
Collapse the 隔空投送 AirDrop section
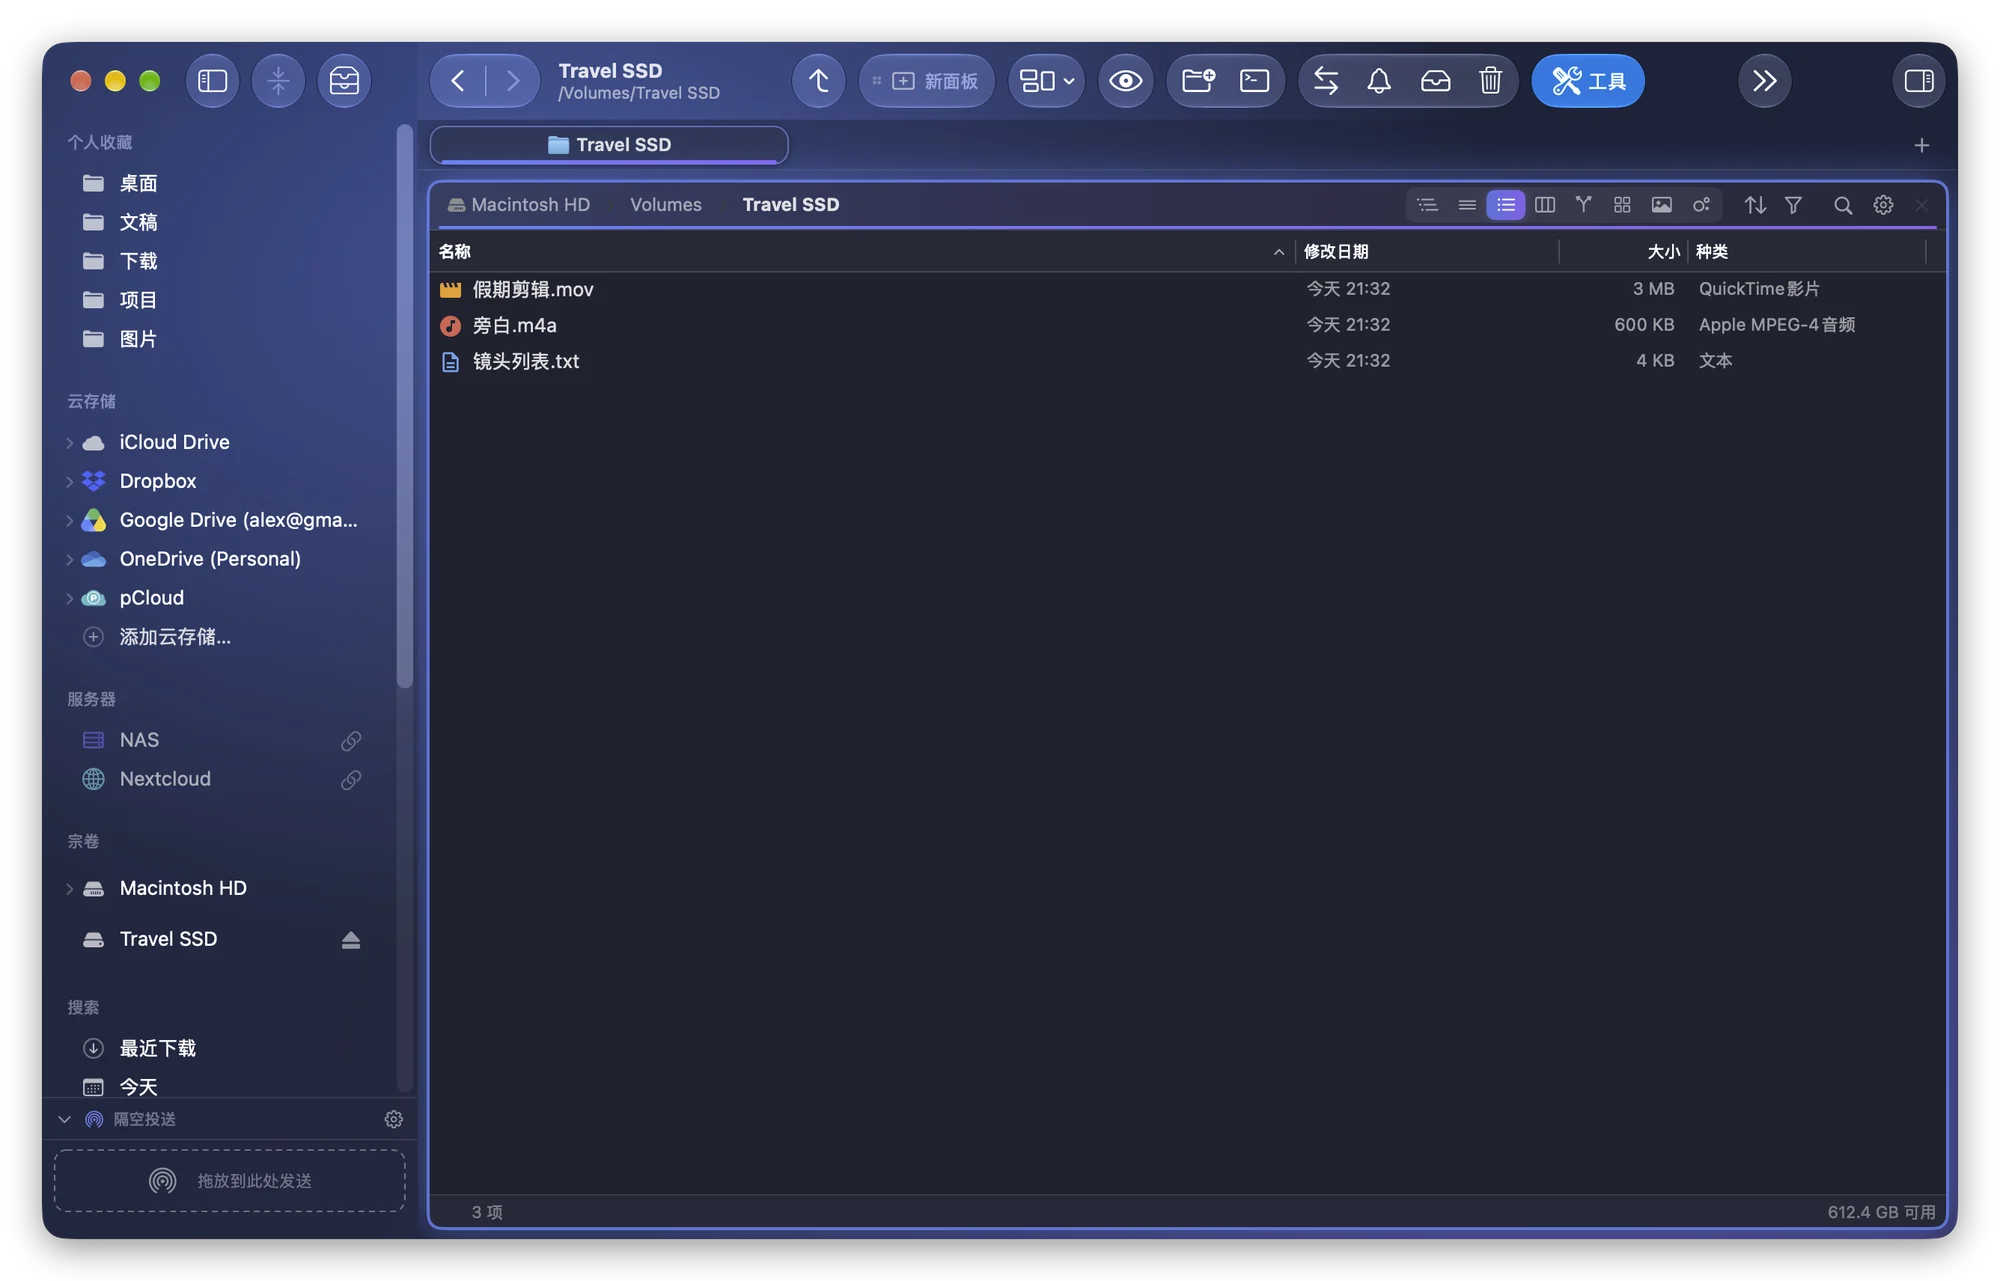[x=64, y=1119]
